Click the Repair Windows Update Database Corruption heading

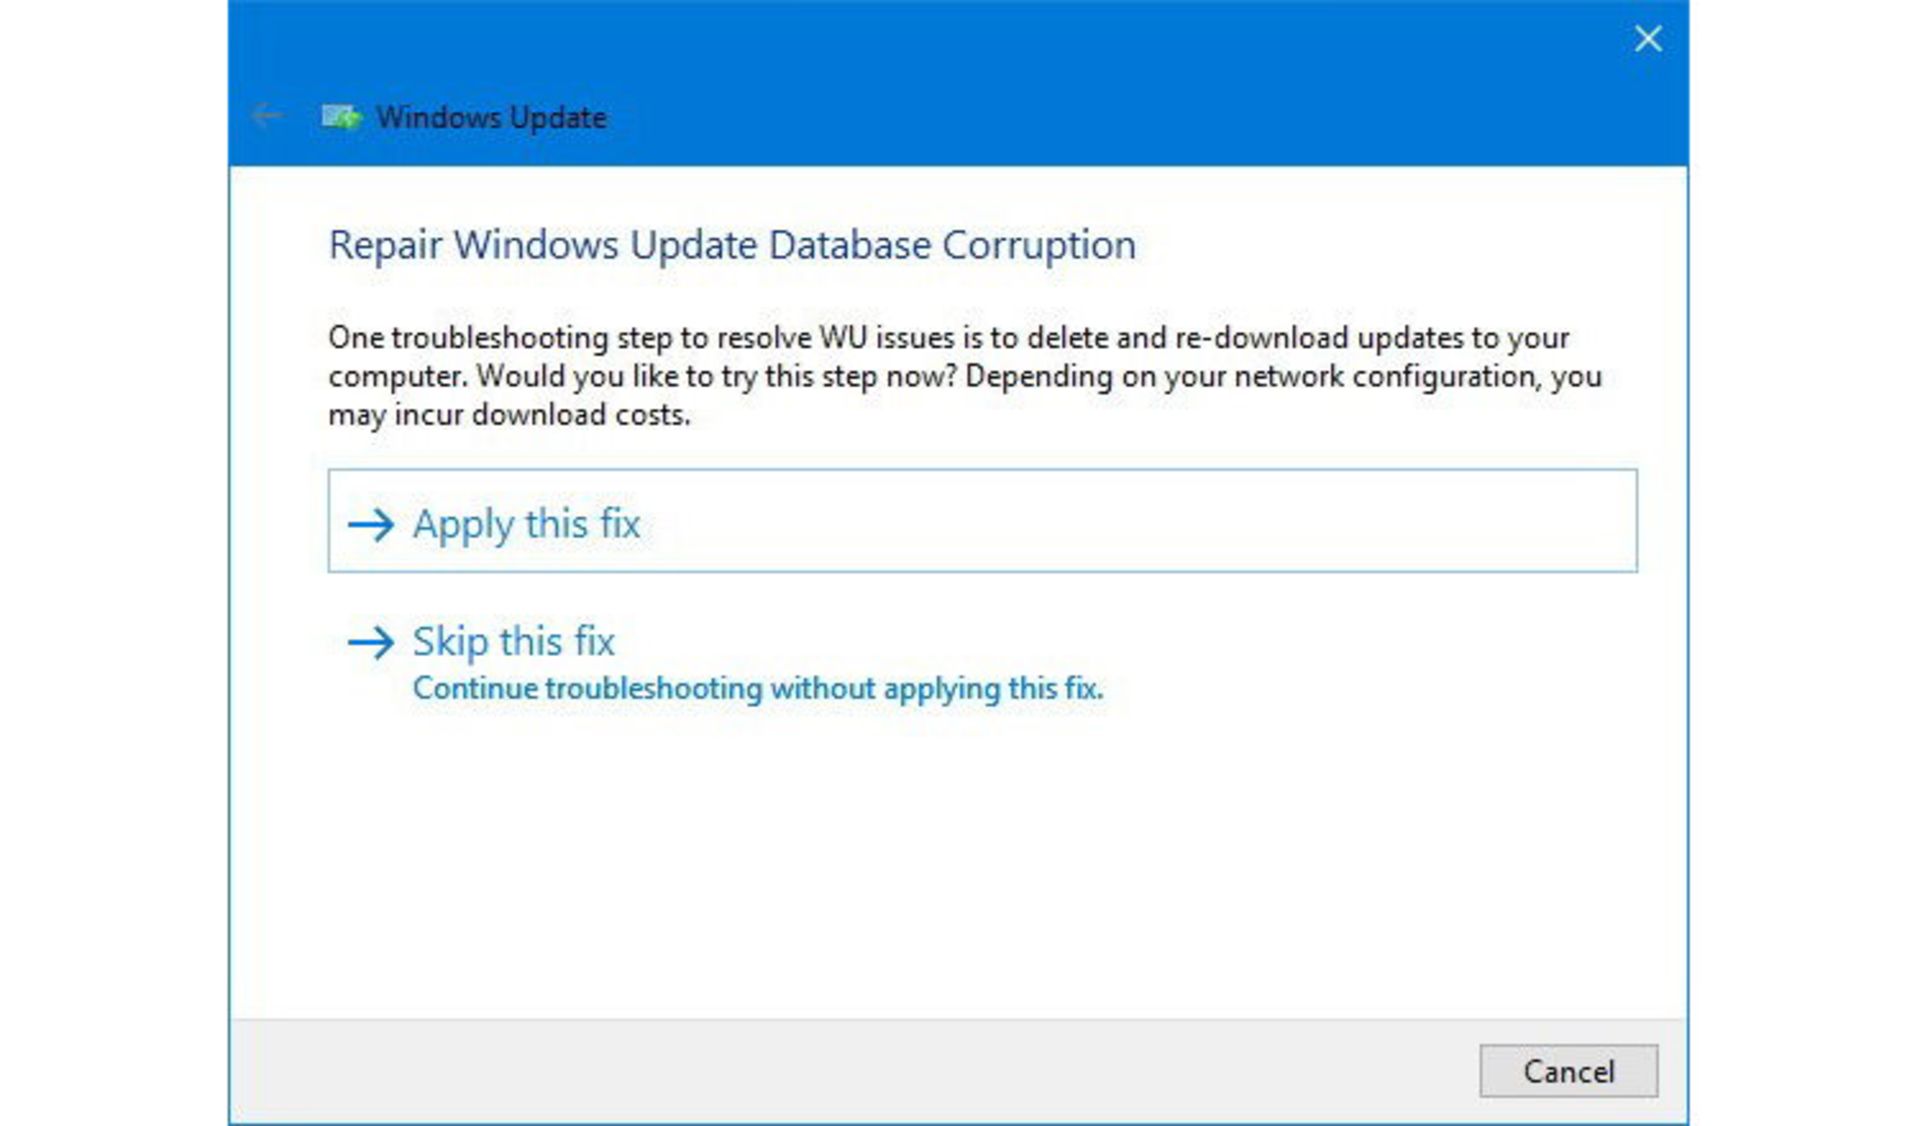click(x=732, y=244)
